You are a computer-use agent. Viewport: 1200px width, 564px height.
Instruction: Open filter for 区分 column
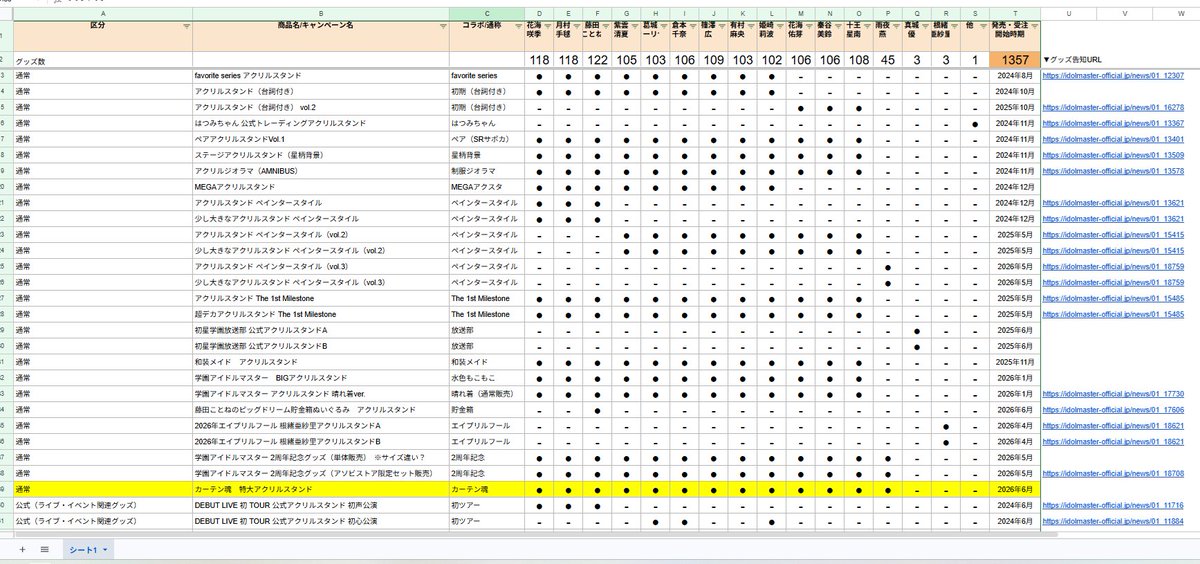pos(186,28)
